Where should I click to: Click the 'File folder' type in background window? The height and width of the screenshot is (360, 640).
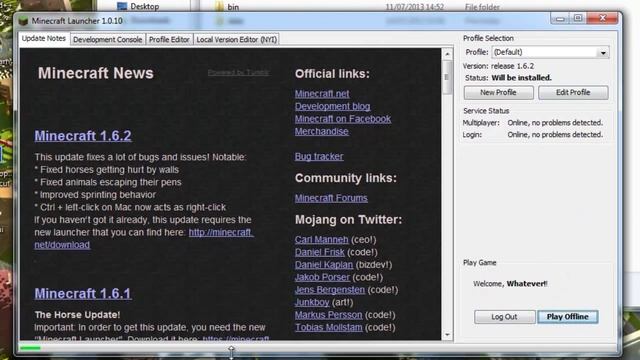[482, 7]
